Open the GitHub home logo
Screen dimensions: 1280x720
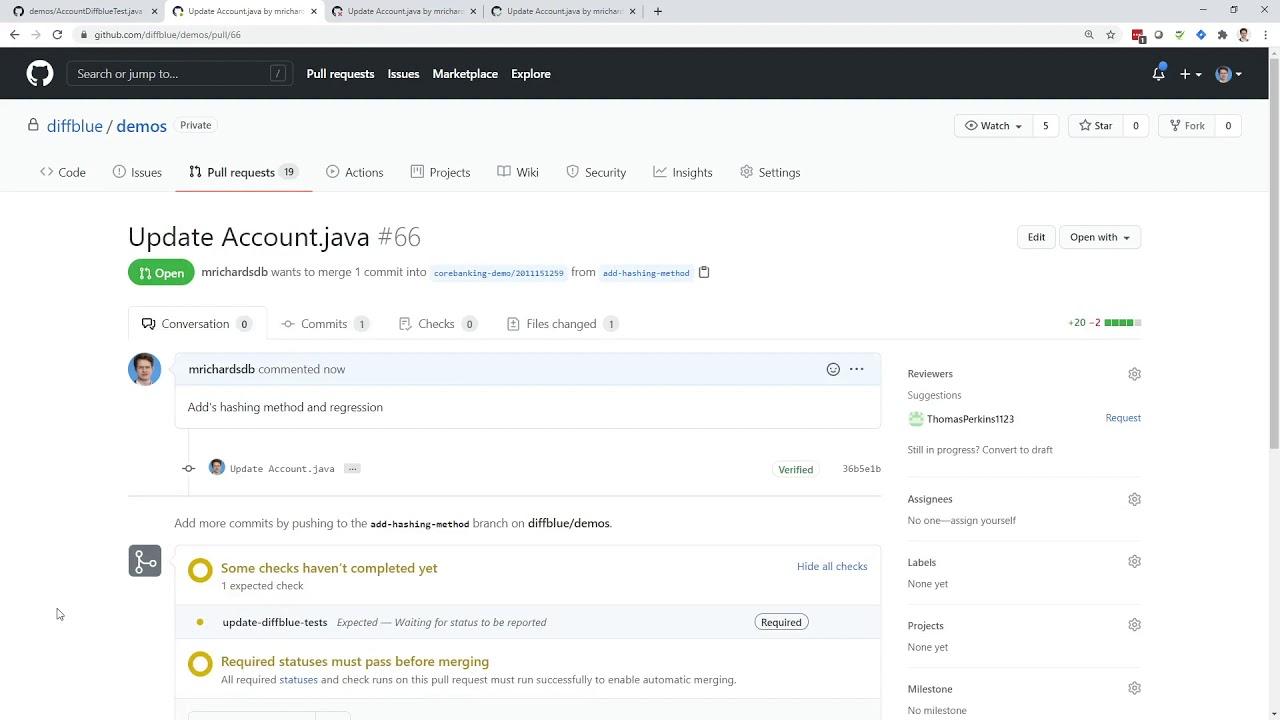(40, 74)
